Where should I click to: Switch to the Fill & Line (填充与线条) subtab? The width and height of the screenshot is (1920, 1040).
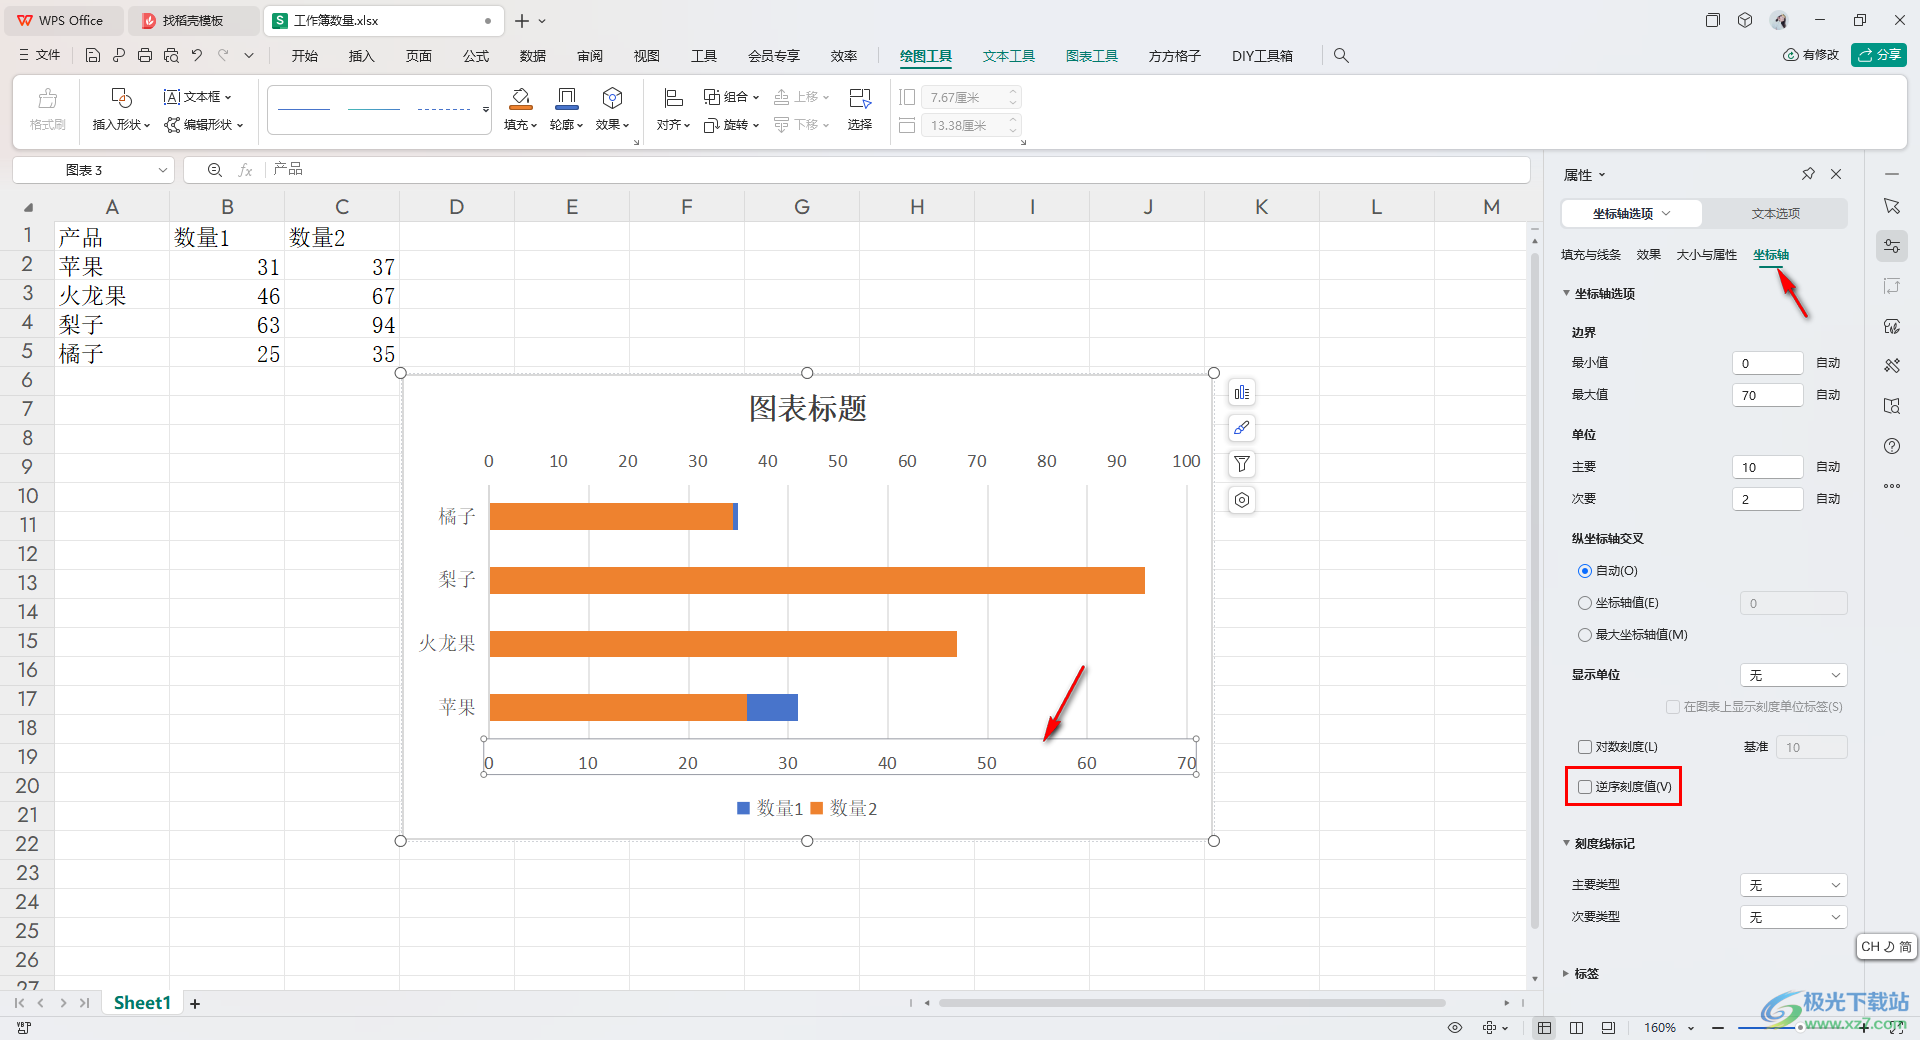(x=1591, y=255)
